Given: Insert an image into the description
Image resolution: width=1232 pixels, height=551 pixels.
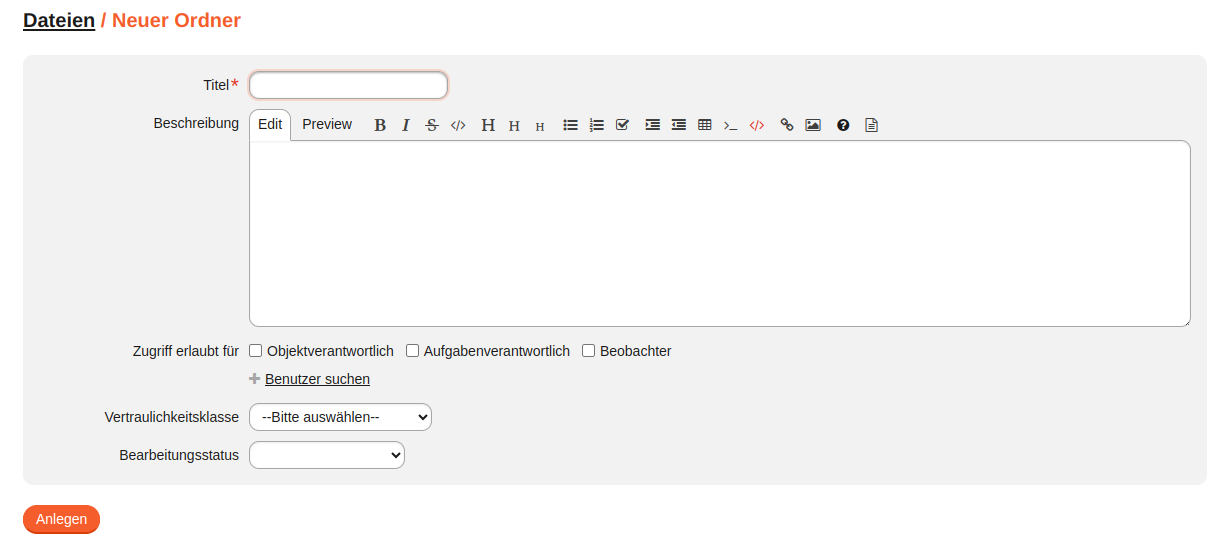Looking at the screenshot, I should (813, 125).
